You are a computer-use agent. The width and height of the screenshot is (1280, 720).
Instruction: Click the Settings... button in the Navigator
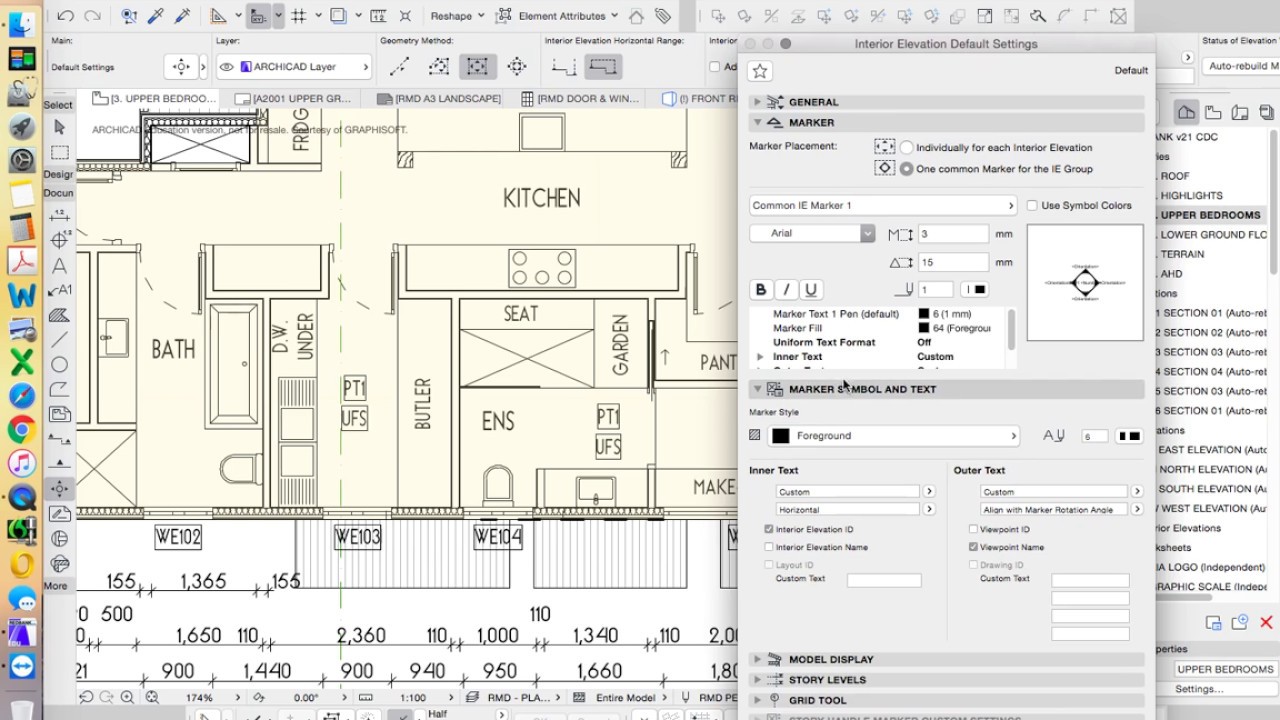[x=1199, y=689]
